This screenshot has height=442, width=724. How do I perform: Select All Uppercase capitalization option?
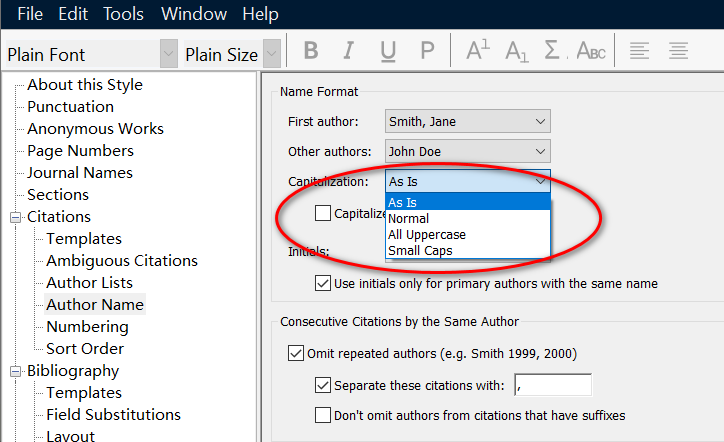(x=427, y=234)
